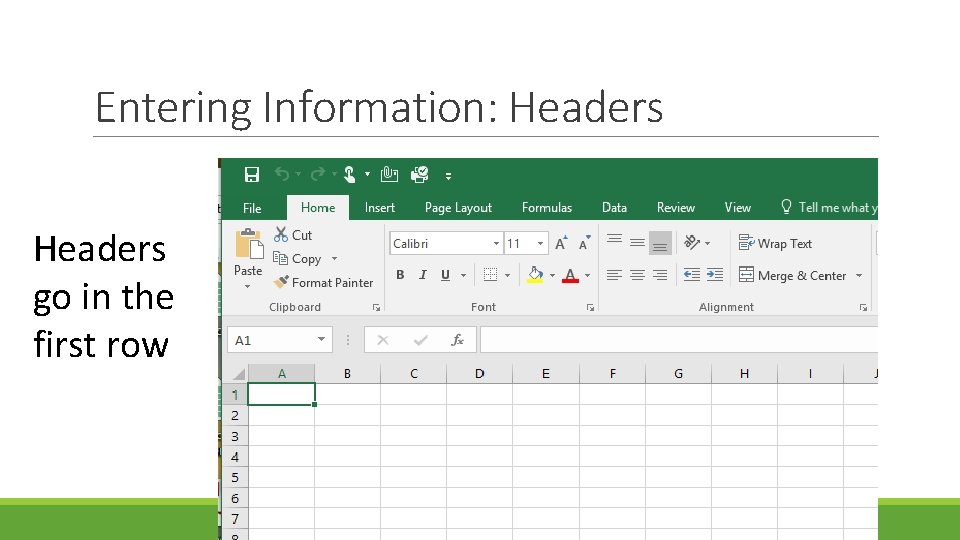Image resolution: width=960 pixels, height=540 pixels.
Task: Click the Bottom Align icon
Action: pyautogui.click(x=660, y=242)
